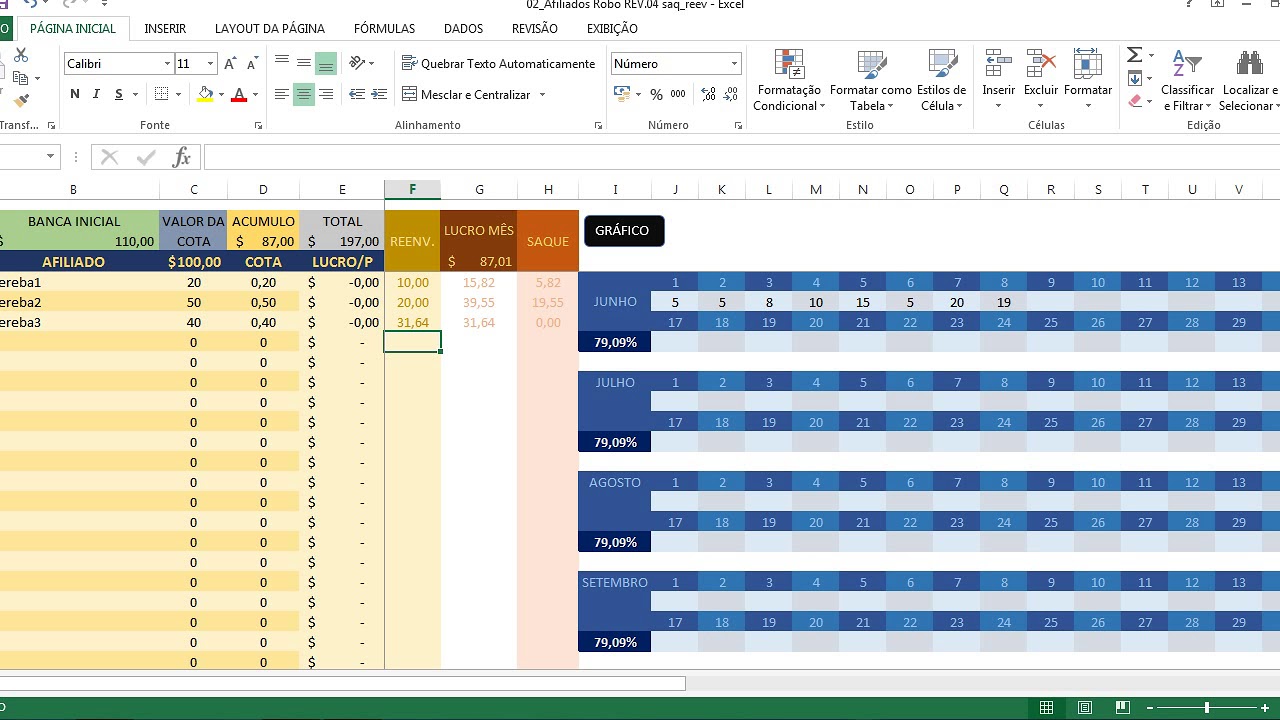This screenshot has width=1280, height=720.
Task: Open the borders dropdown arrow
Action: click(179, 95)
